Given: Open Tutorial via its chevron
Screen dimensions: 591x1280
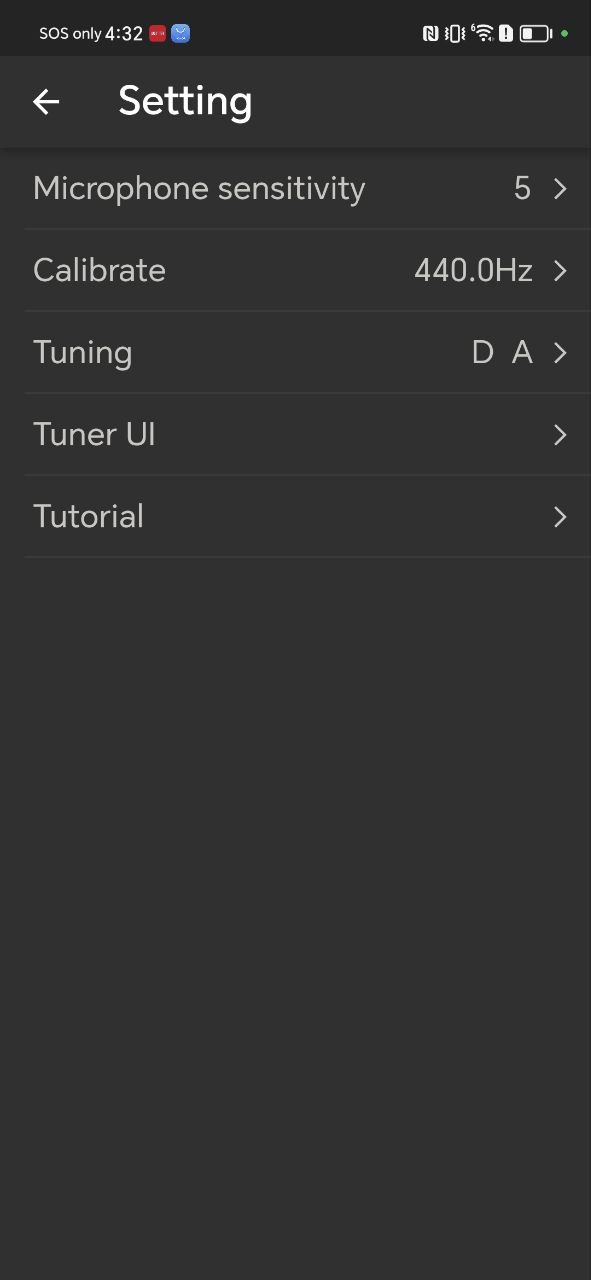Looking at the screenshot, I should (560, 517).
